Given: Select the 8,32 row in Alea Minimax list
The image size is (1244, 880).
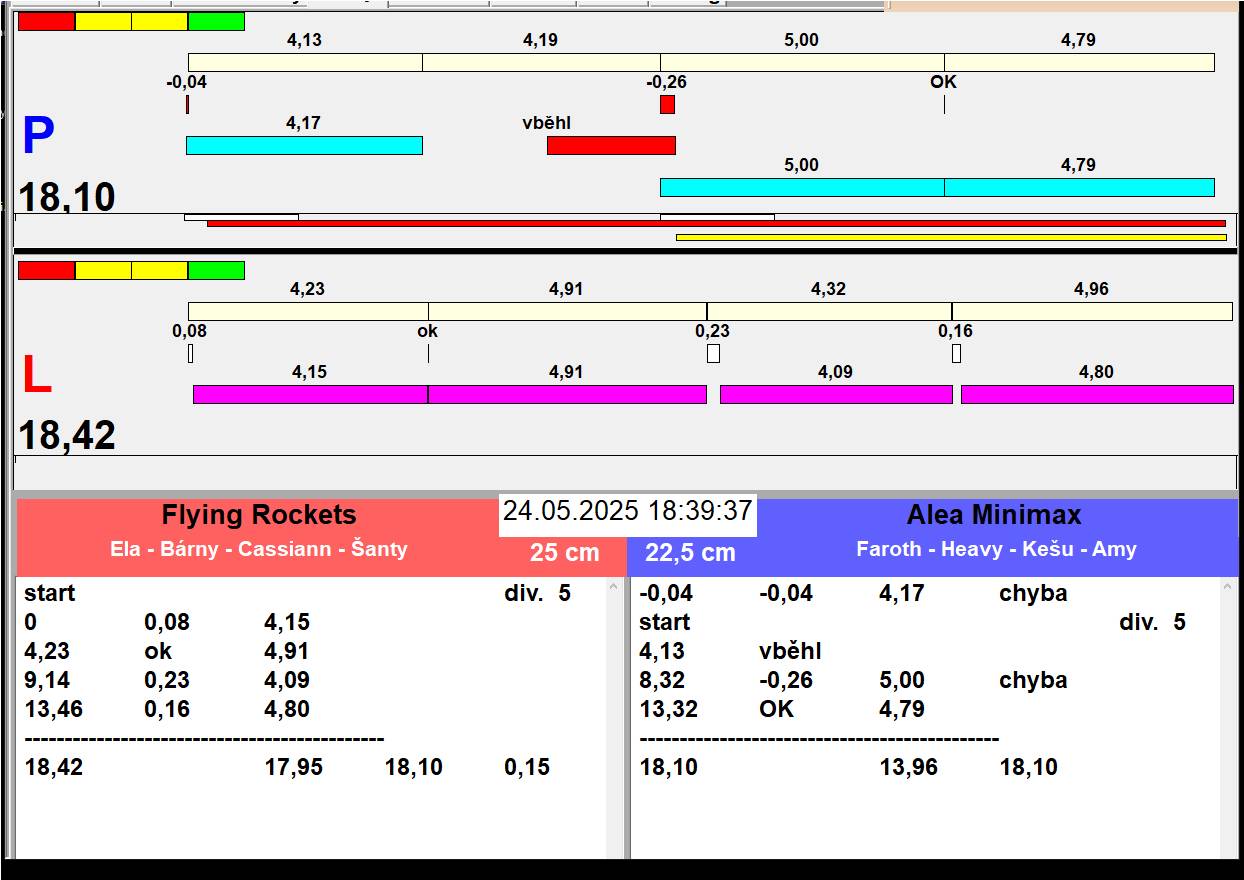Looking at the screenshot, I should point(926,680).
